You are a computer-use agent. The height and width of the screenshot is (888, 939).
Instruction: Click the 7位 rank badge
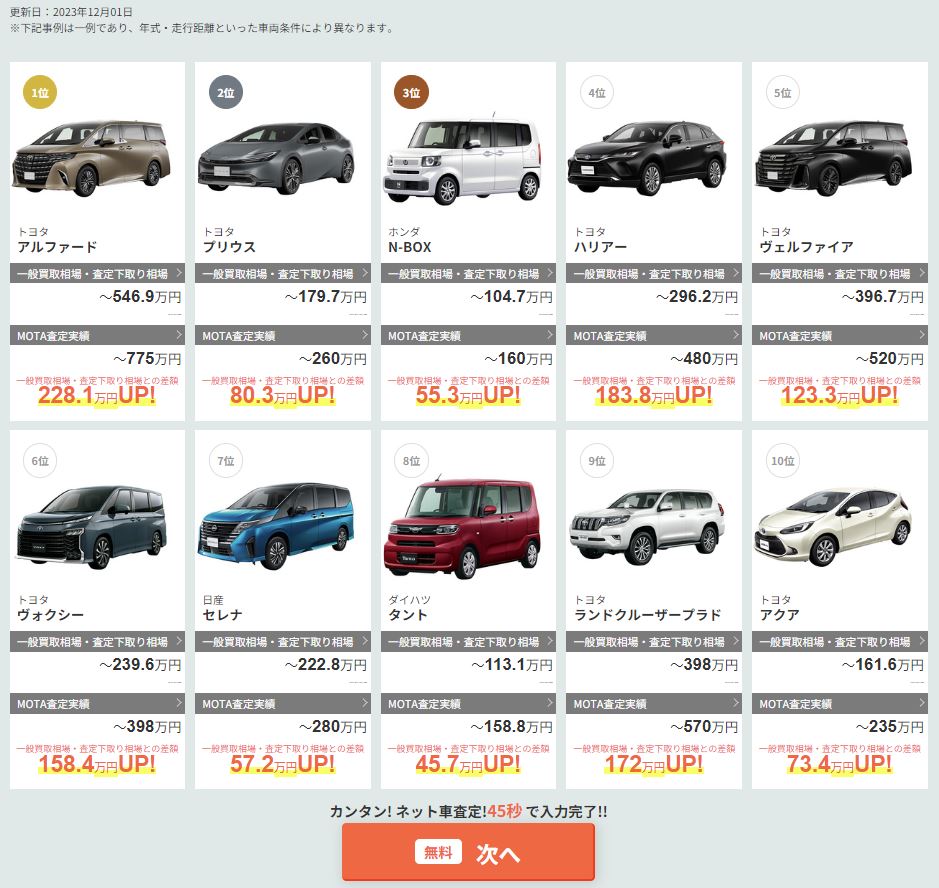226,460
